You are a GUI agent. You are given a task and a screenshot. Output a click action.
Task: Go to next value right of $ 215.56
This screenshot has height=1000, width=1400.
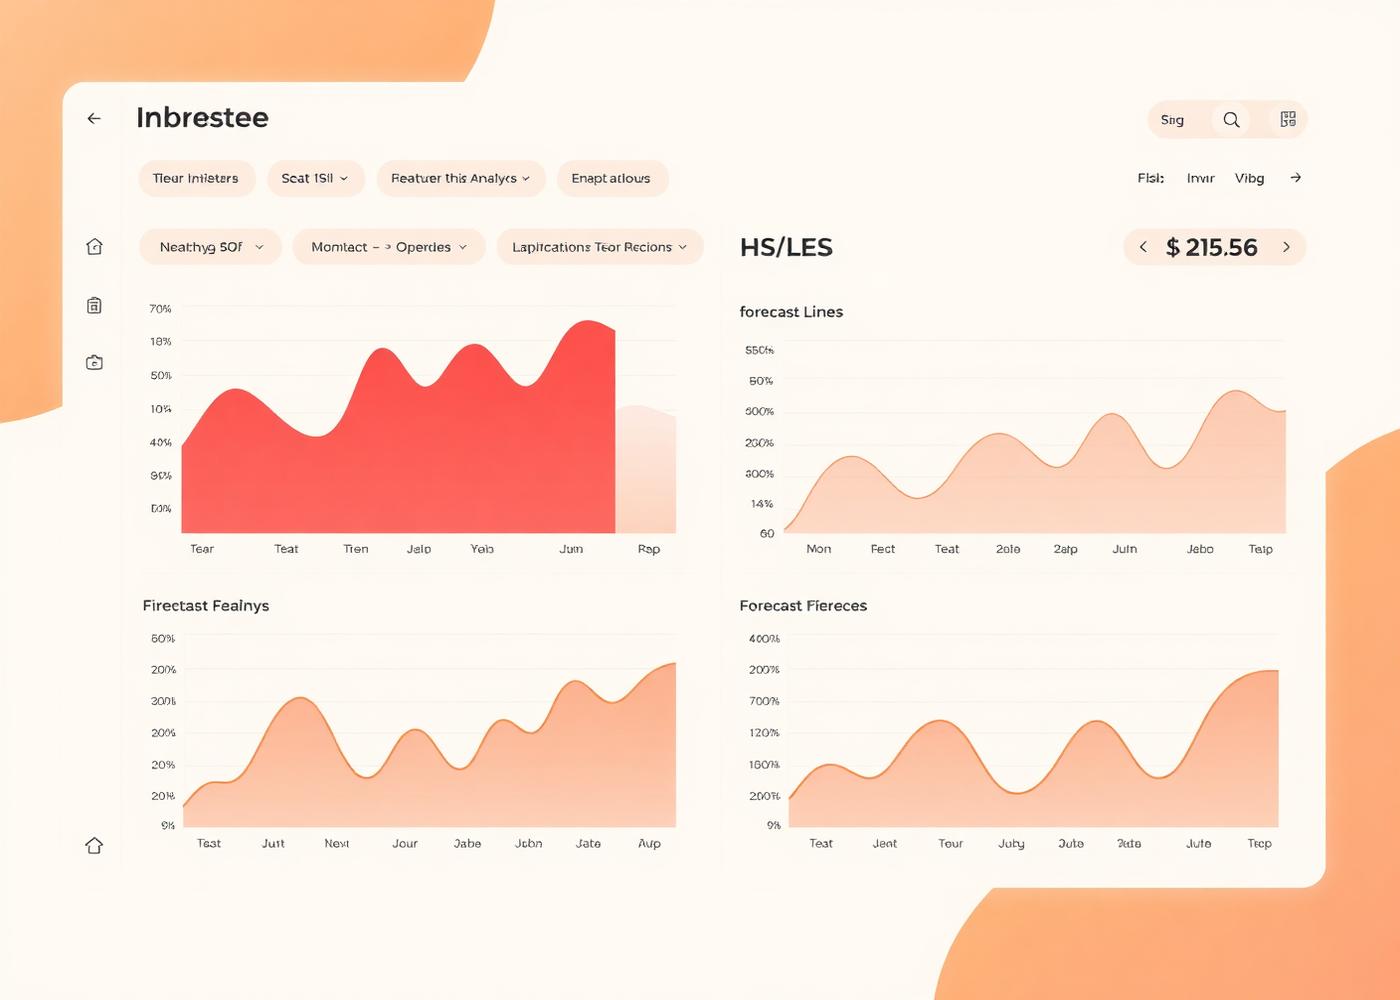tap(1286, 247)
